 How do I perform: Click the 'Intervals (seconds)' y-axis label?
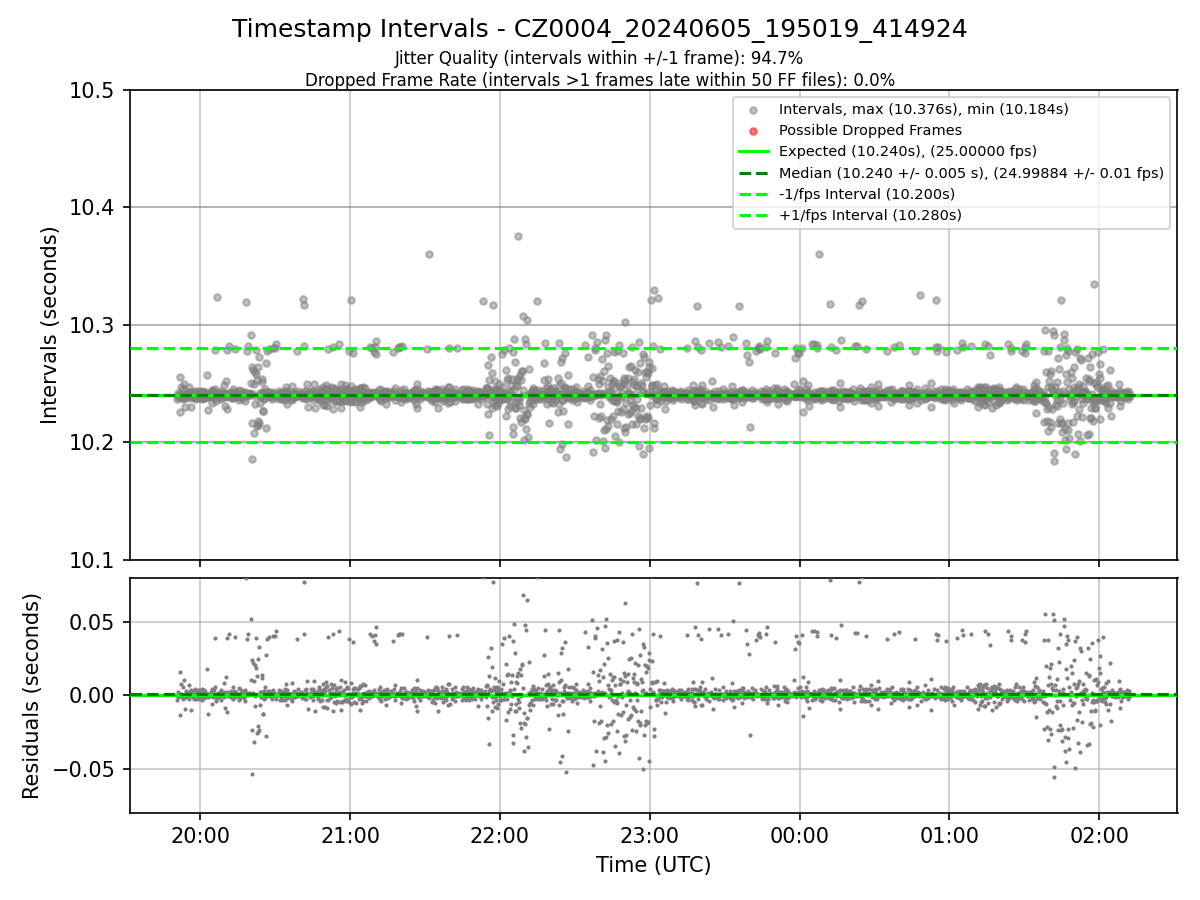tap(50, 325)
